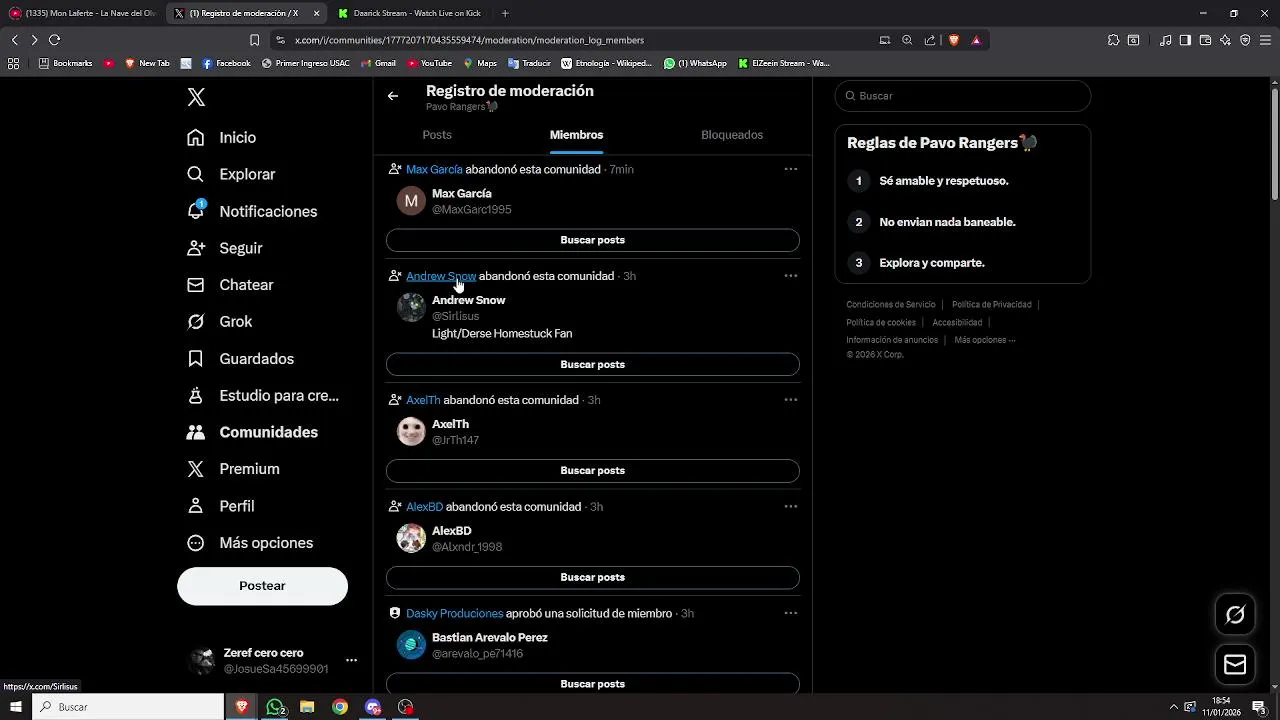Click AxelTh profile avatar thumbnail

pyautogui.click(x=411, y=431)
